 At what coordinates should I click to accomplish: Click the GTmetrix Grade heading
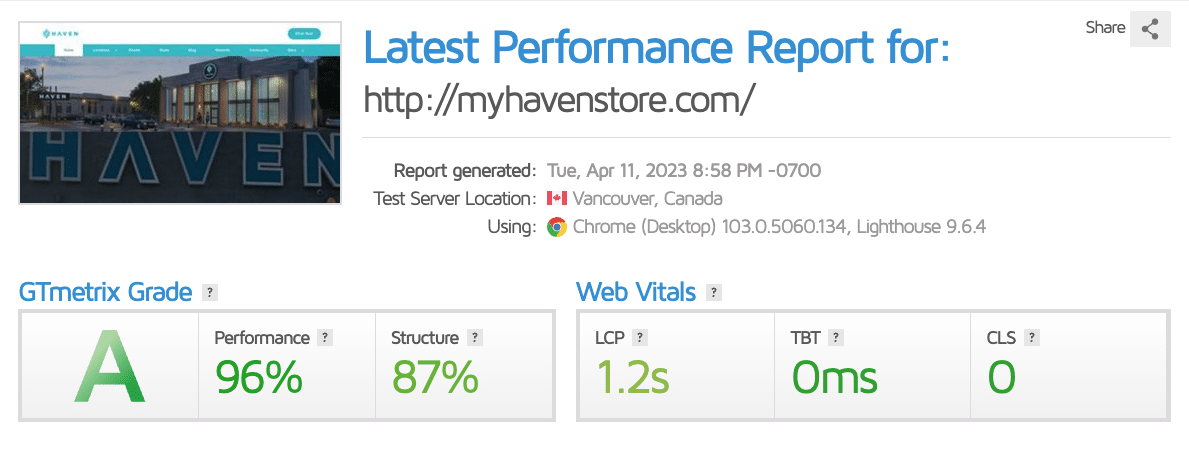(105, 292)
